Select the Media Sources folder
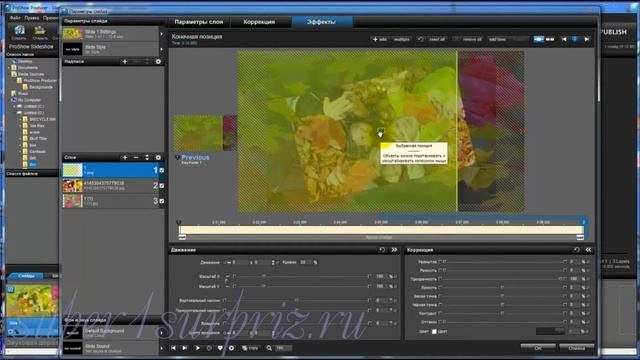640x360 pixels. pyautogui.click(x=31, y=74)
